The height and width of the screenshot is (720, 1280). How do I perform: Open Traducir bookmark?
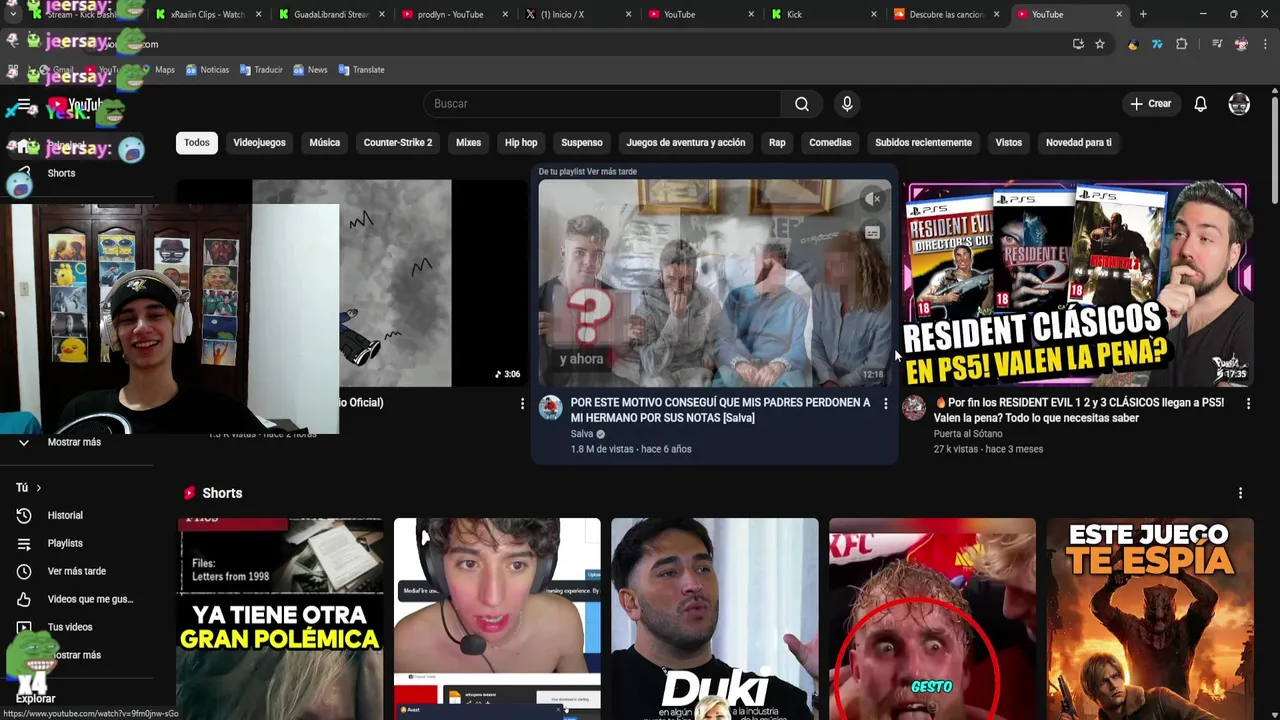[x=261, y=70]
